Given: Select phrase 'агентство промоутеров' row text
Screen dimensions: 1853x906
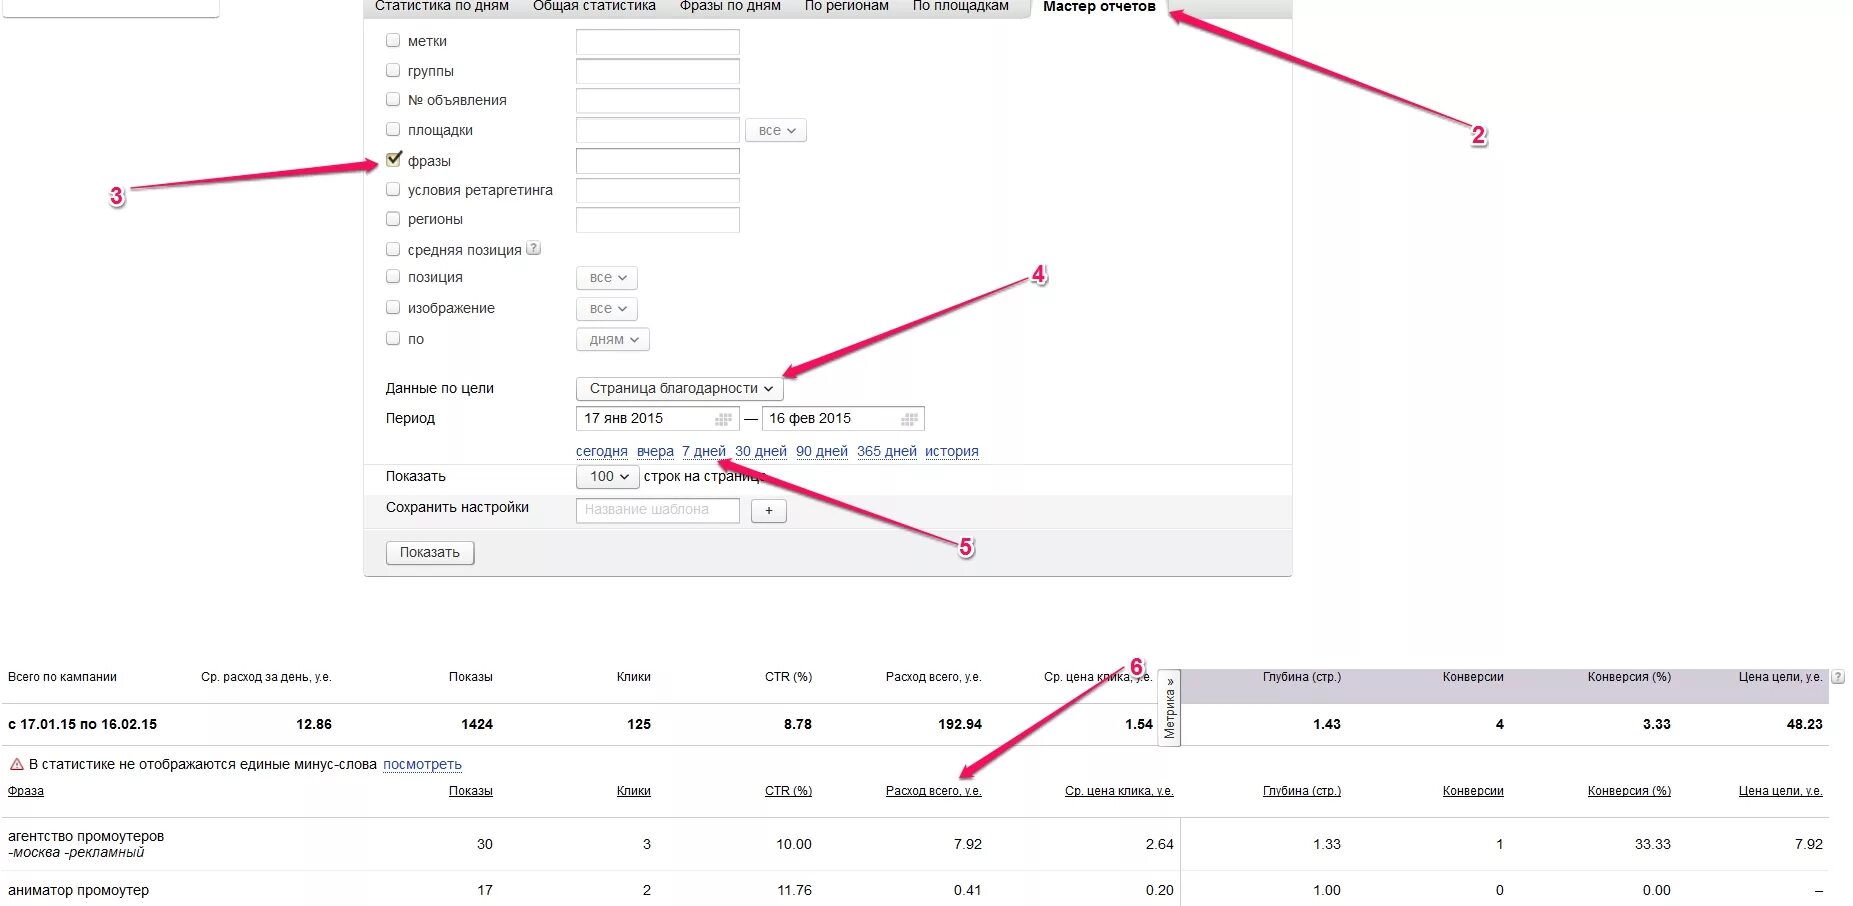Looking at the screenshot, I should 86,836.
